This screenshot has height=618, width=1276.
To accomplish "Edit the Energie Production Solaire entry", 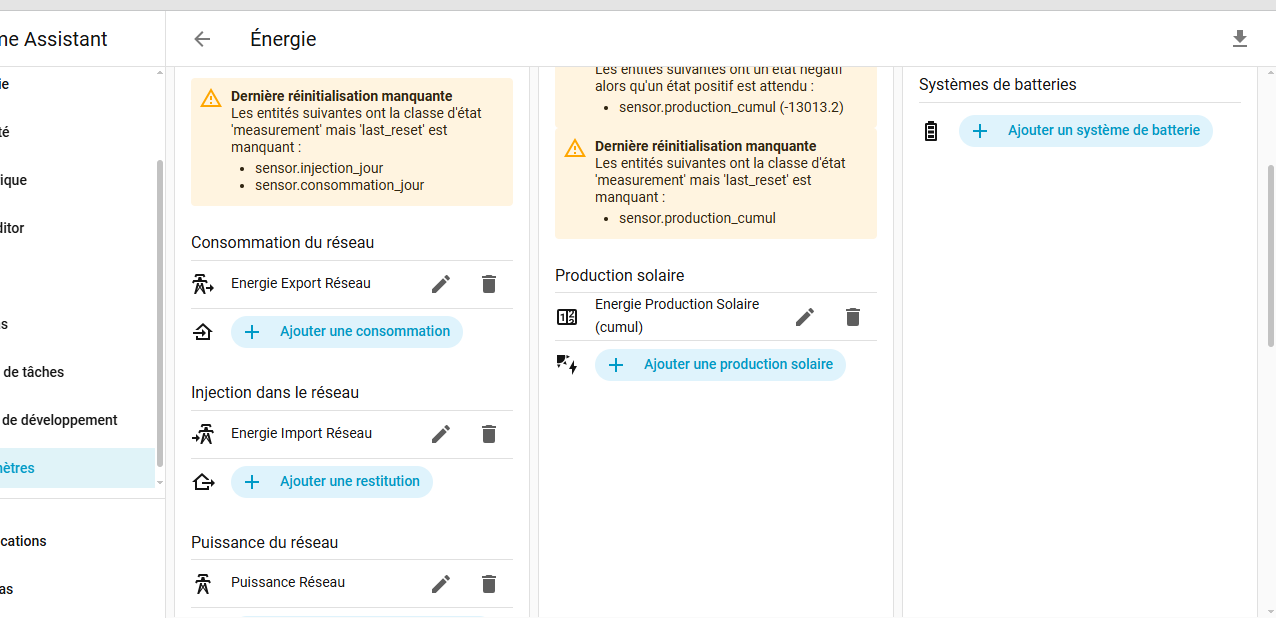I will 805,317.
